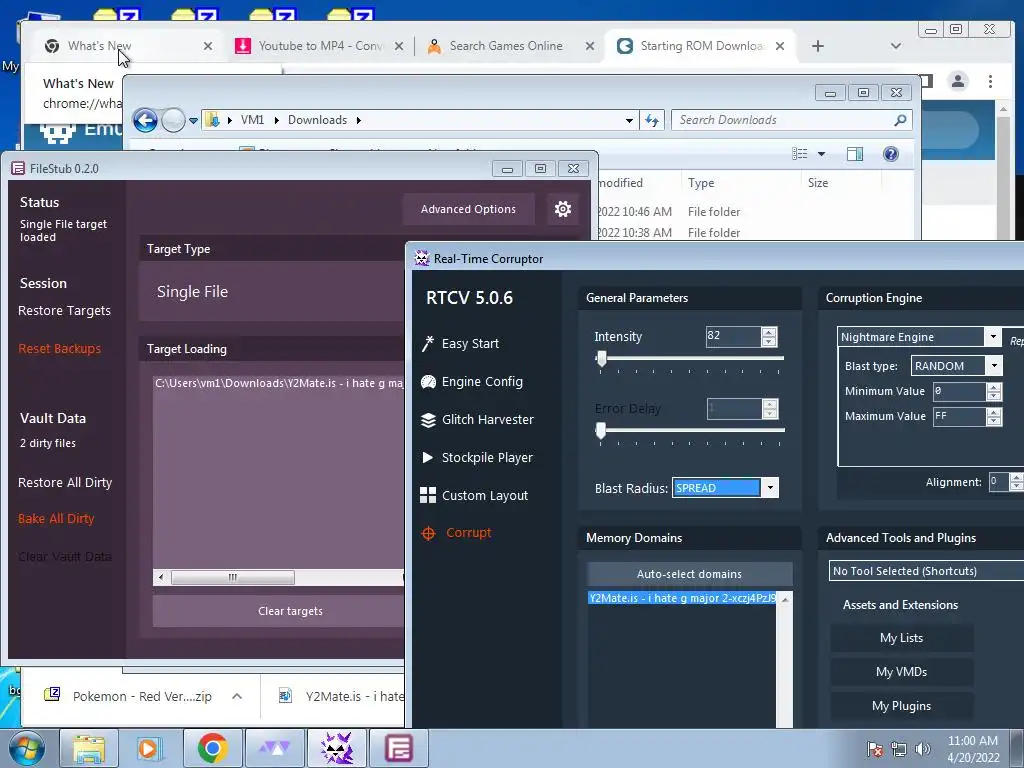
Task: Open Windows Start button
Action: point(27,748)
